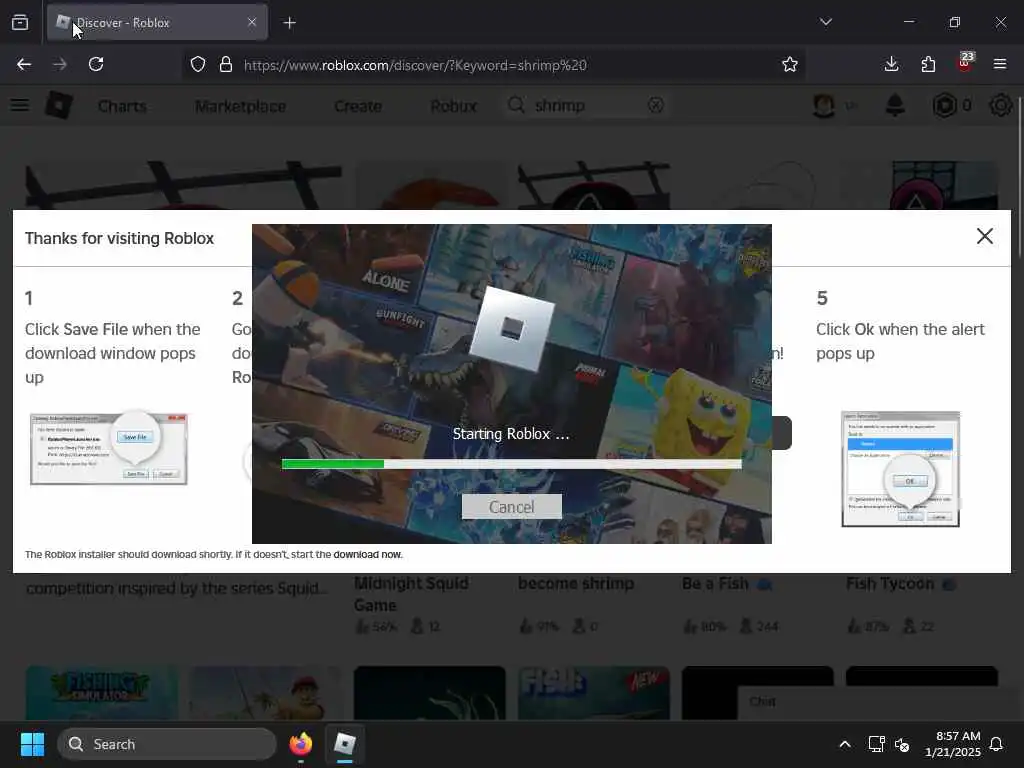The width and height of the screenshot is (1024, 768).
Task: Open Windows notification center bell
Action: [x=996, y=744]
